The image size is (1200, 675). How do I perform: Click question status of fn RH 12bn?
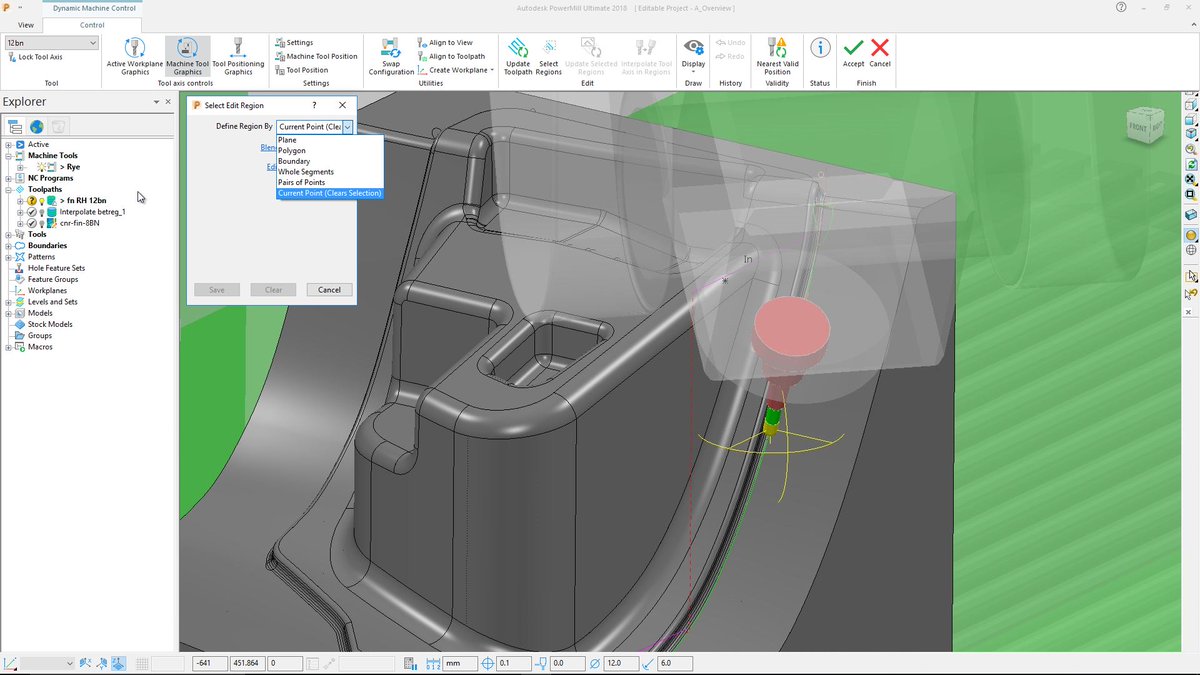[31, 201]
